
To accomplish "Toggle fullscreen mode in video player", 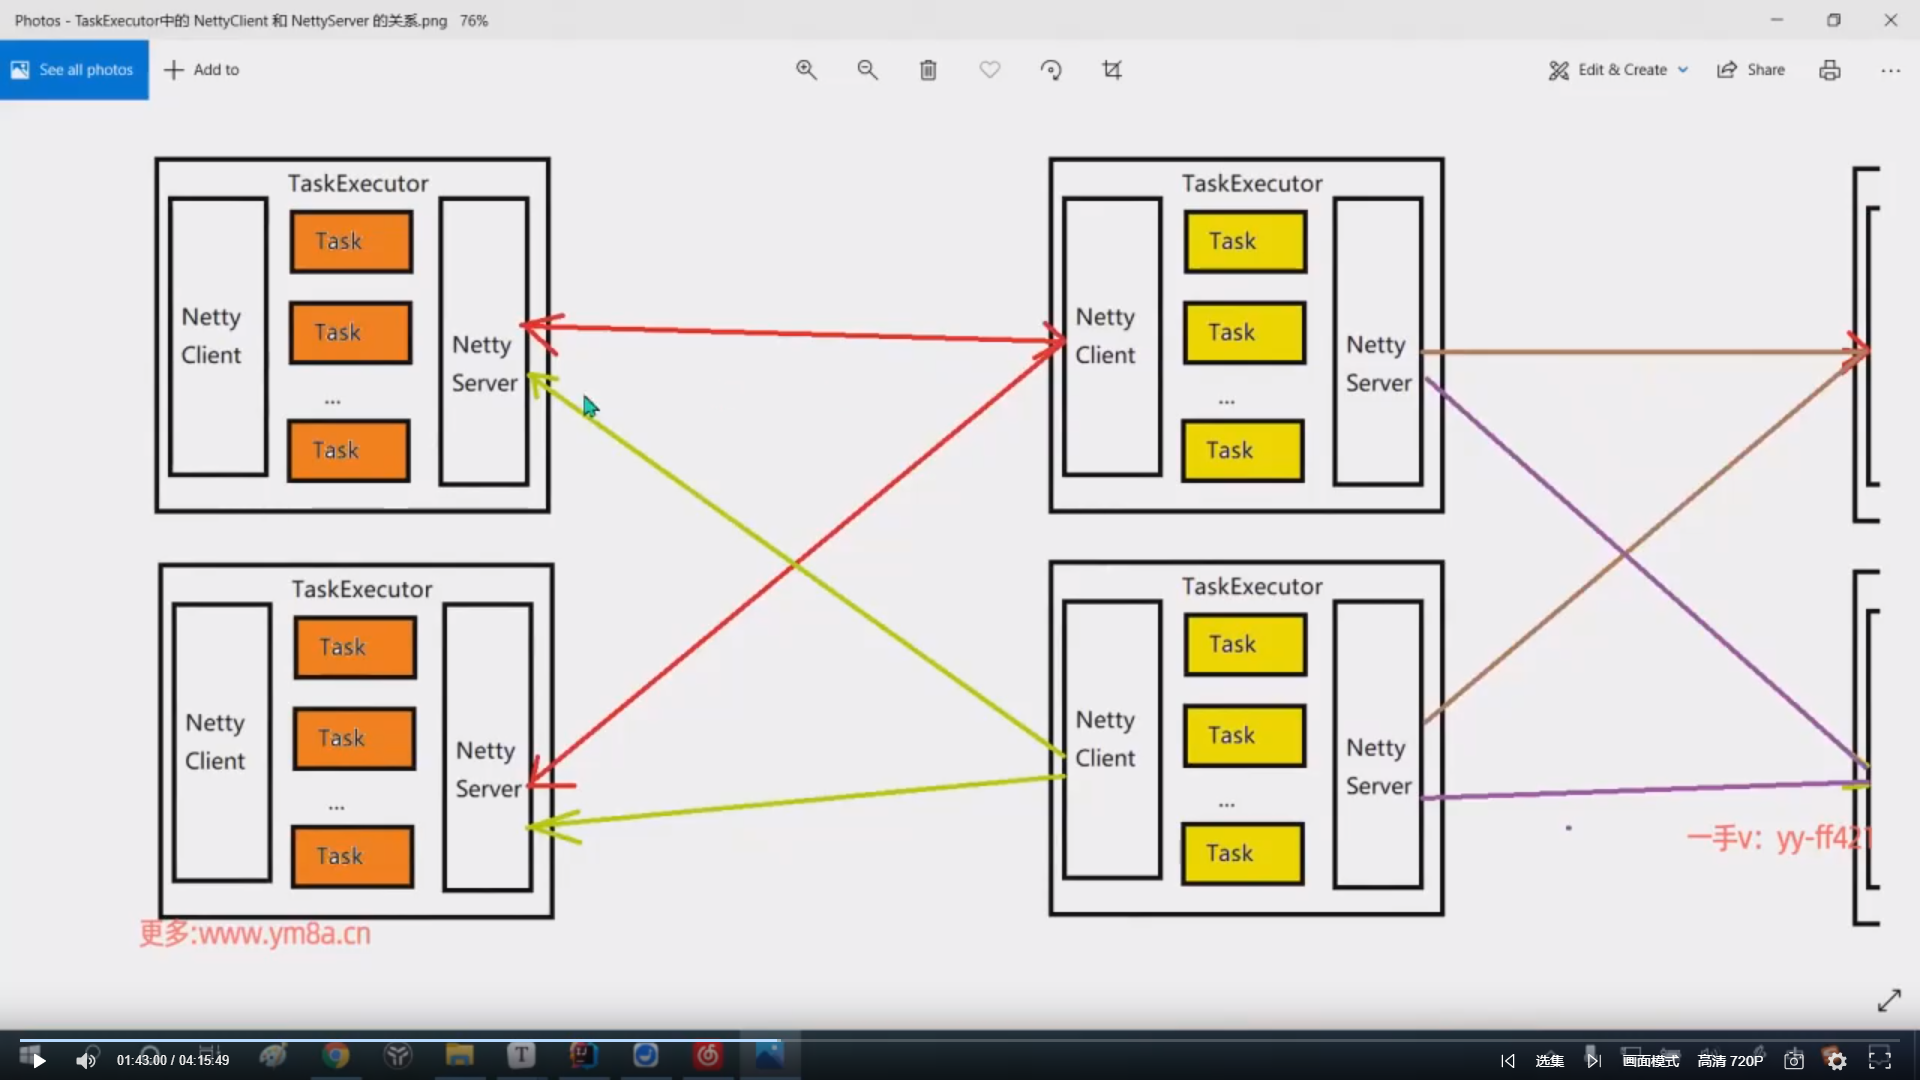I will tap(1880, 1061).
